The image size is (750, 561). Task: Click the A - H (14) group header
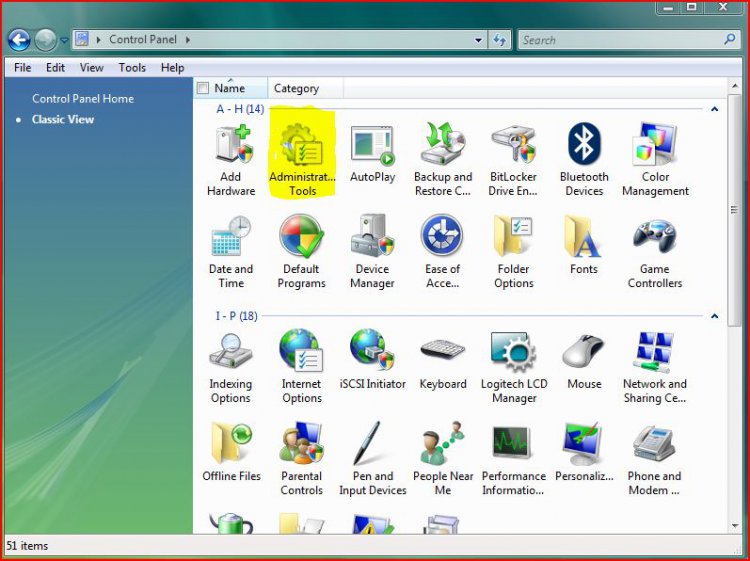(x=240, y=109)
